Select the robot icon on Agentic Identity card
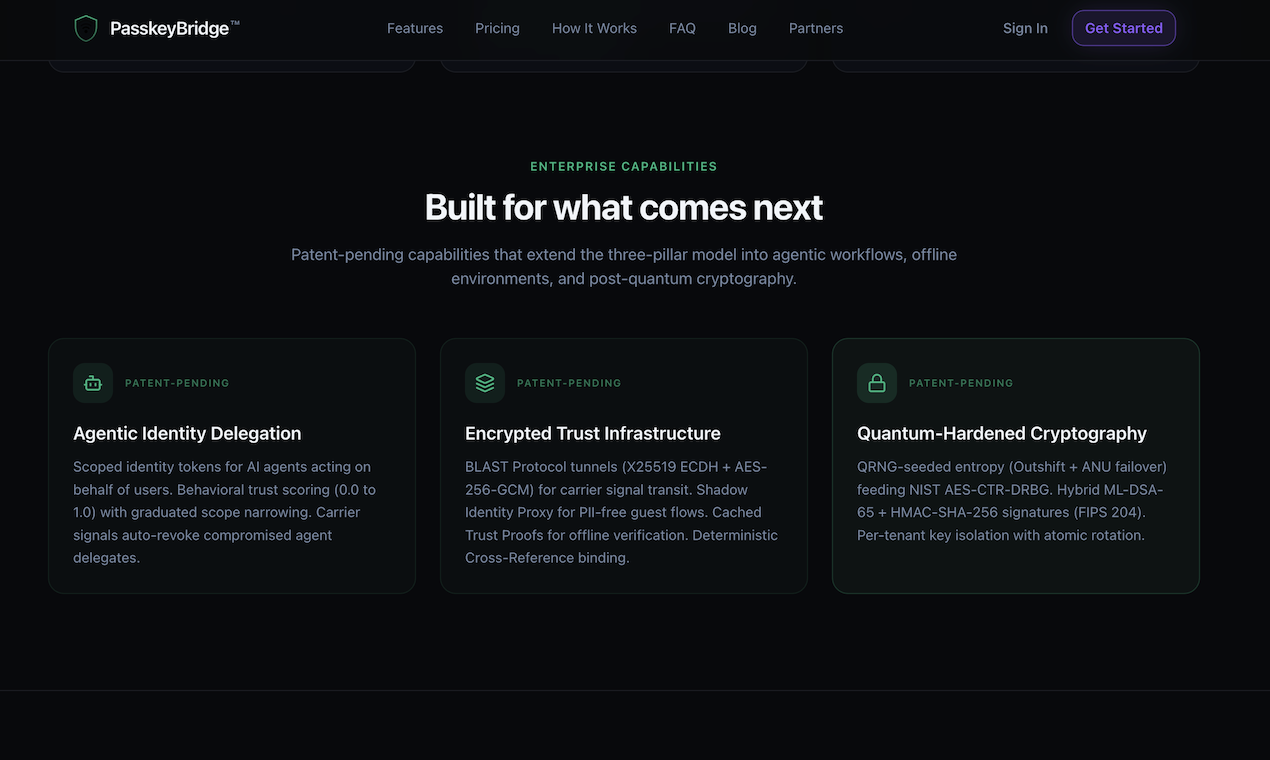 pos(92,382)
